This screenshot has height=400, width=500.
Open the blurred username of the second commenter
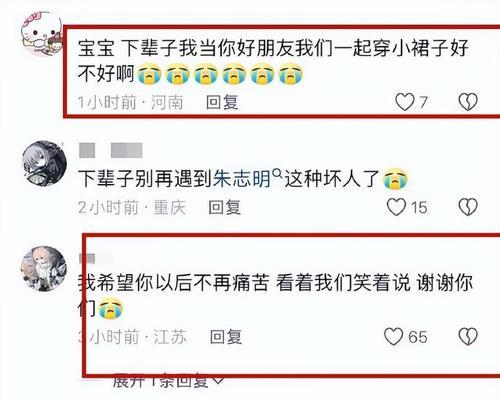click(111, 151)
